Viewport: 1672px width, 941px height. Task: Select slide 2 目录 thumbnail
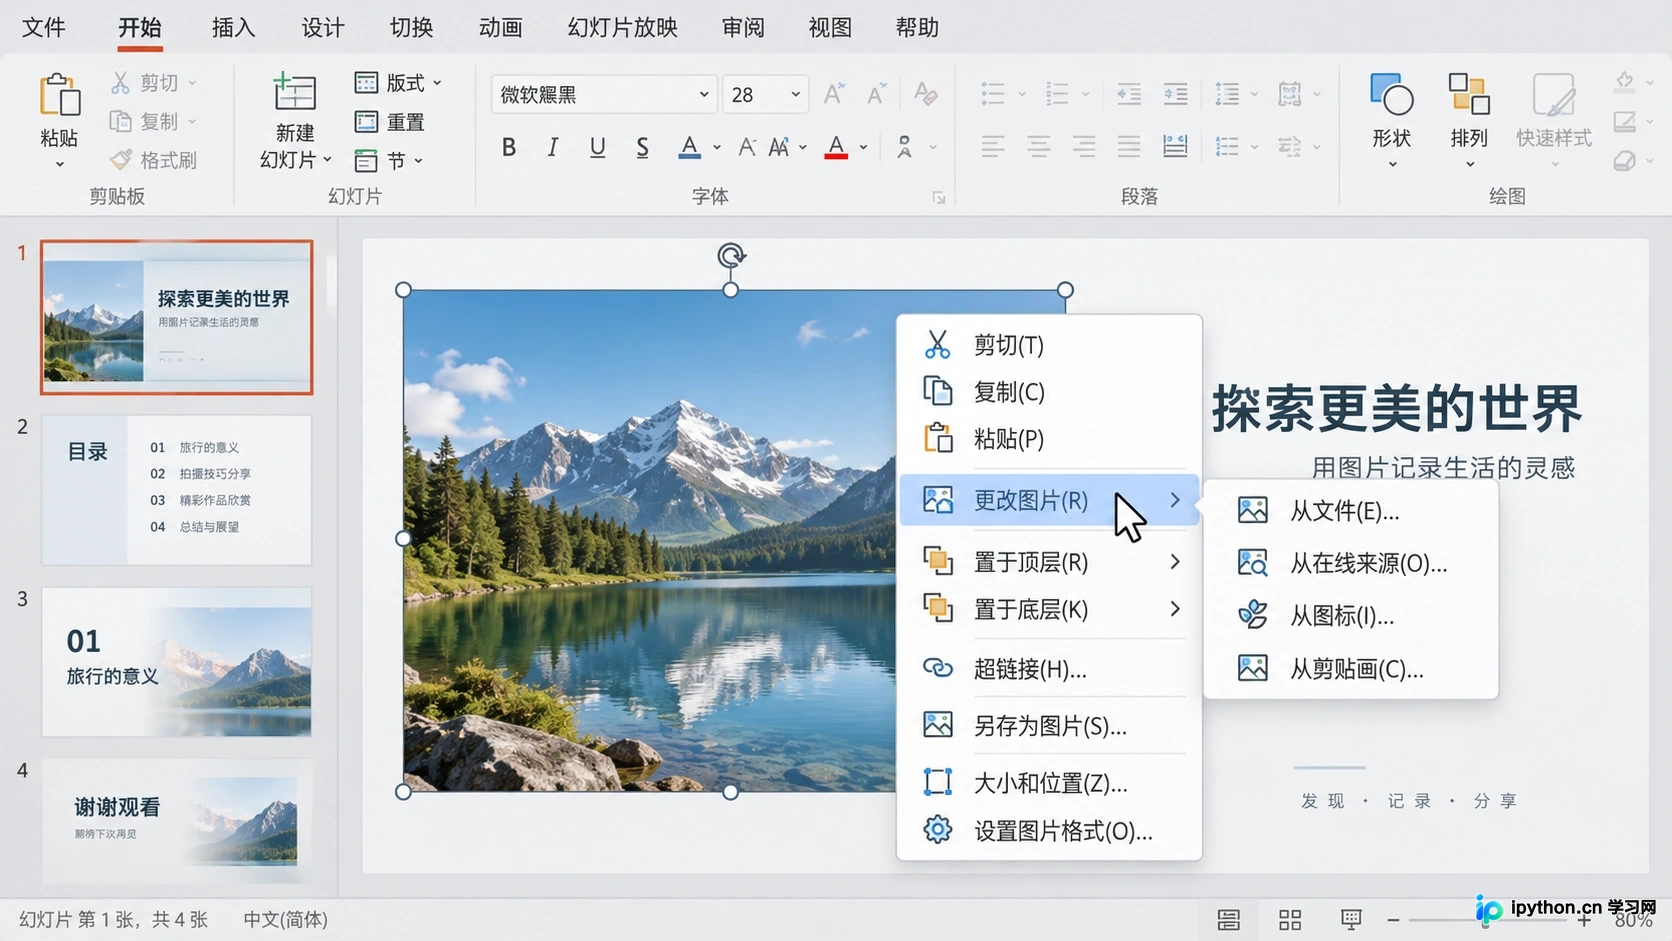coord(176,491)
